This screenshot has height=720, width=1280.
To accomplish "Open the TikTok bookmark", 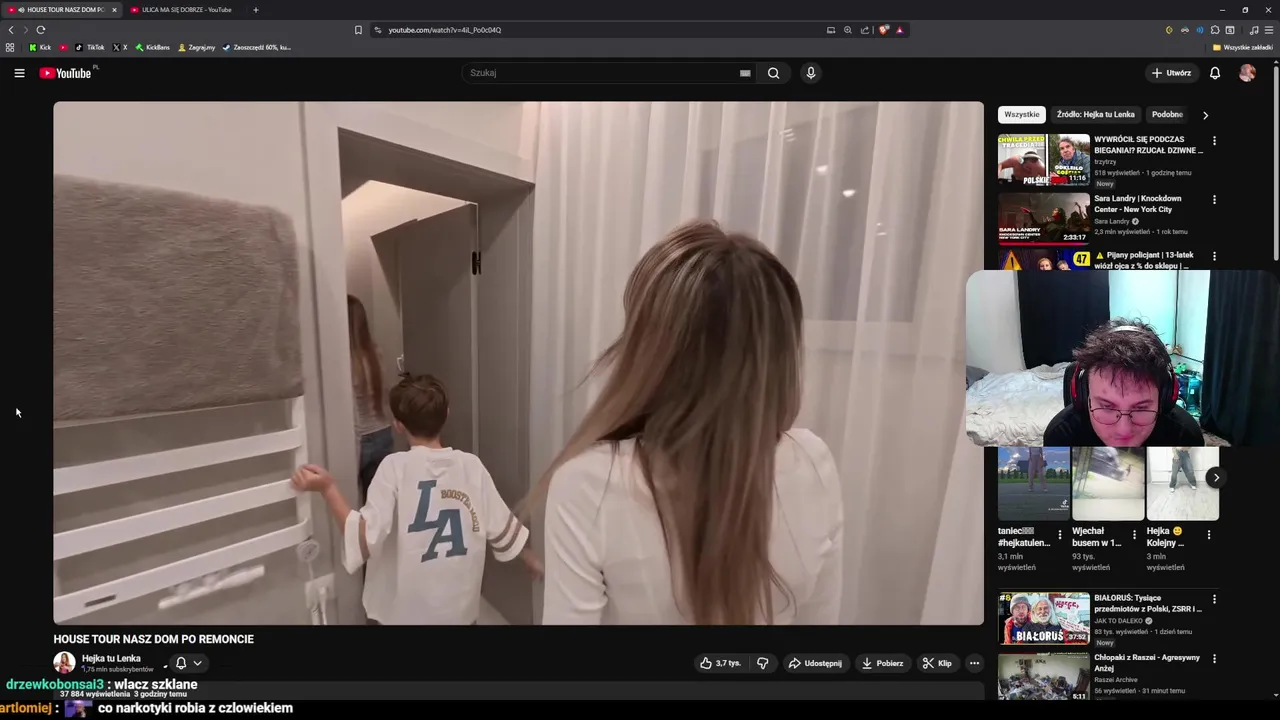I will pyautogui.click(x=90, y=47).
